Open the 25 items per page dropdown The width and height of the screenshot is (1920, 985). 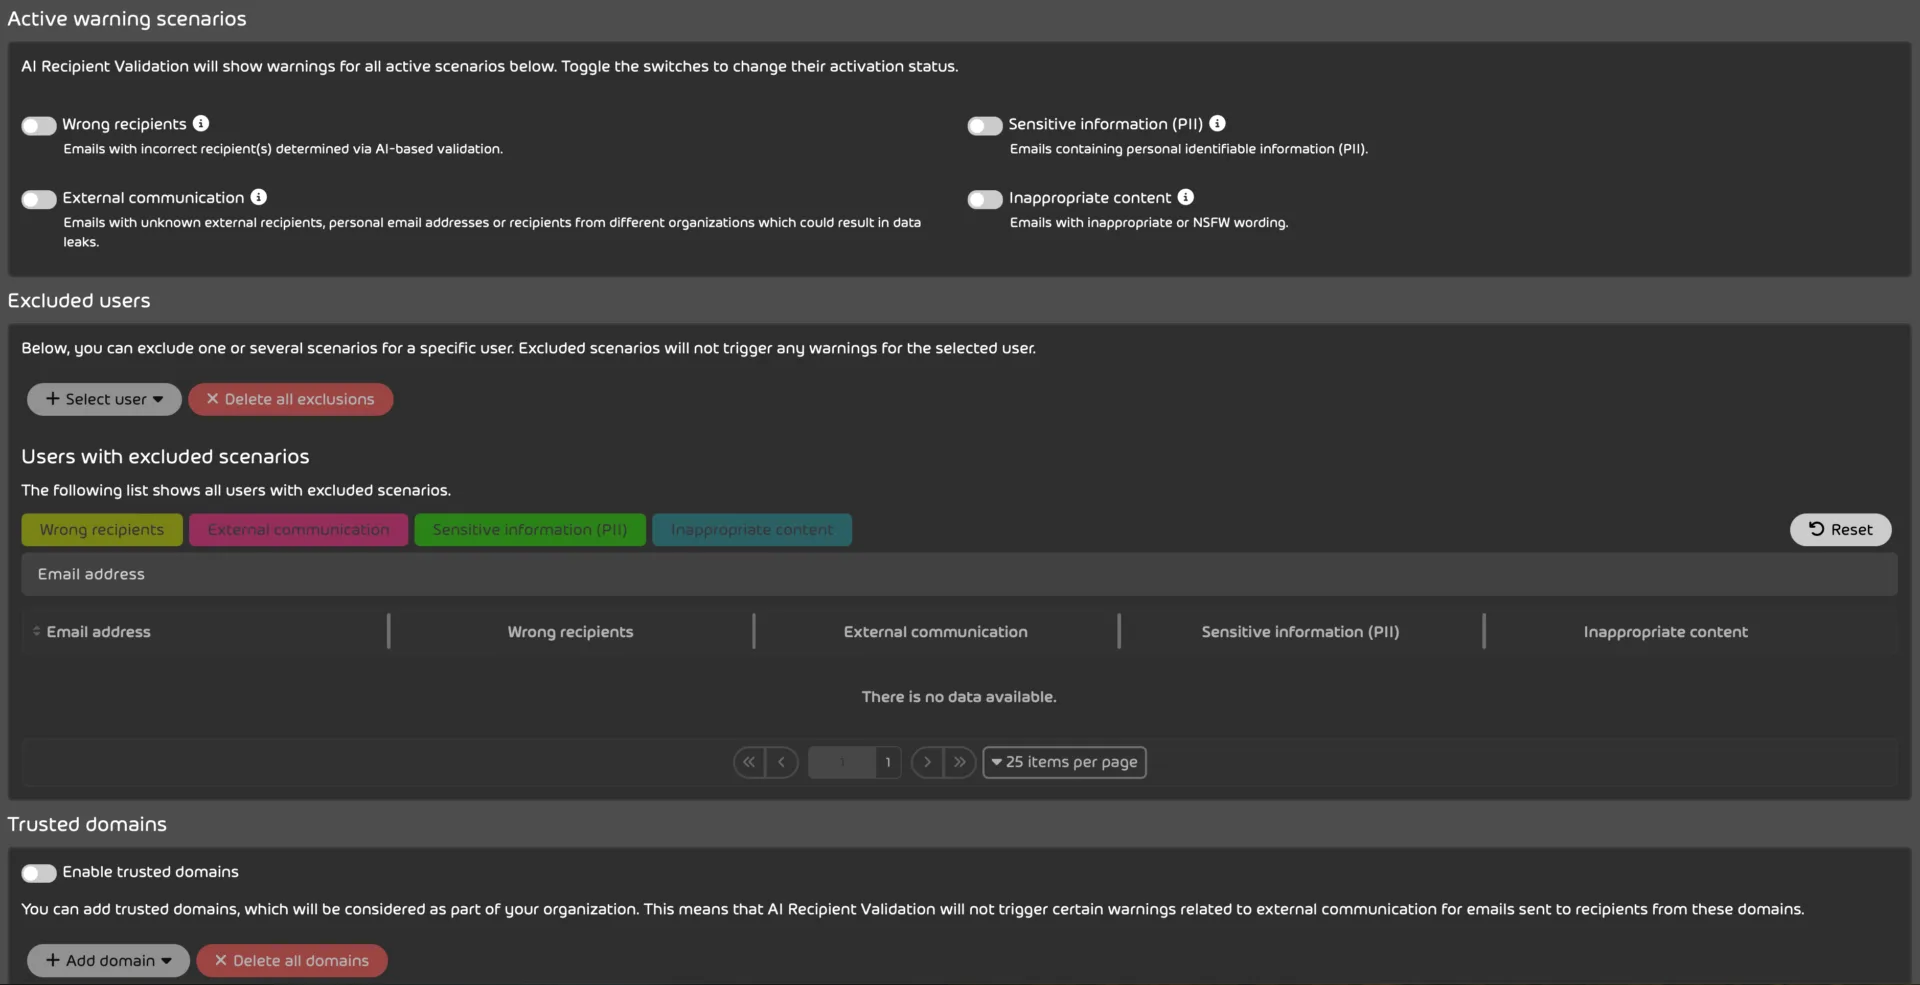1064,762
